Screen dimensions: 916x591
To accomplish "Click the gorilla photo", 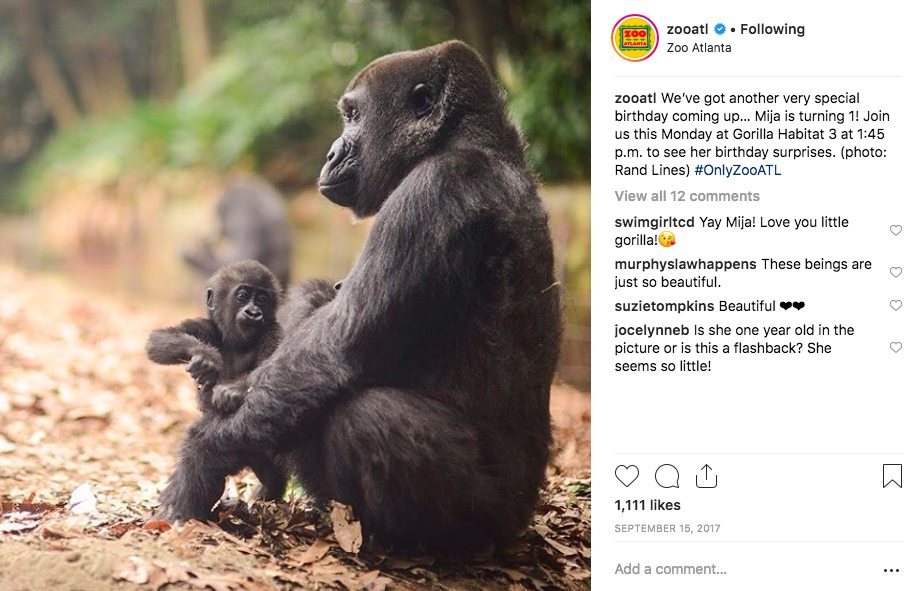I will pyautogui.click(x=295, y=296).
